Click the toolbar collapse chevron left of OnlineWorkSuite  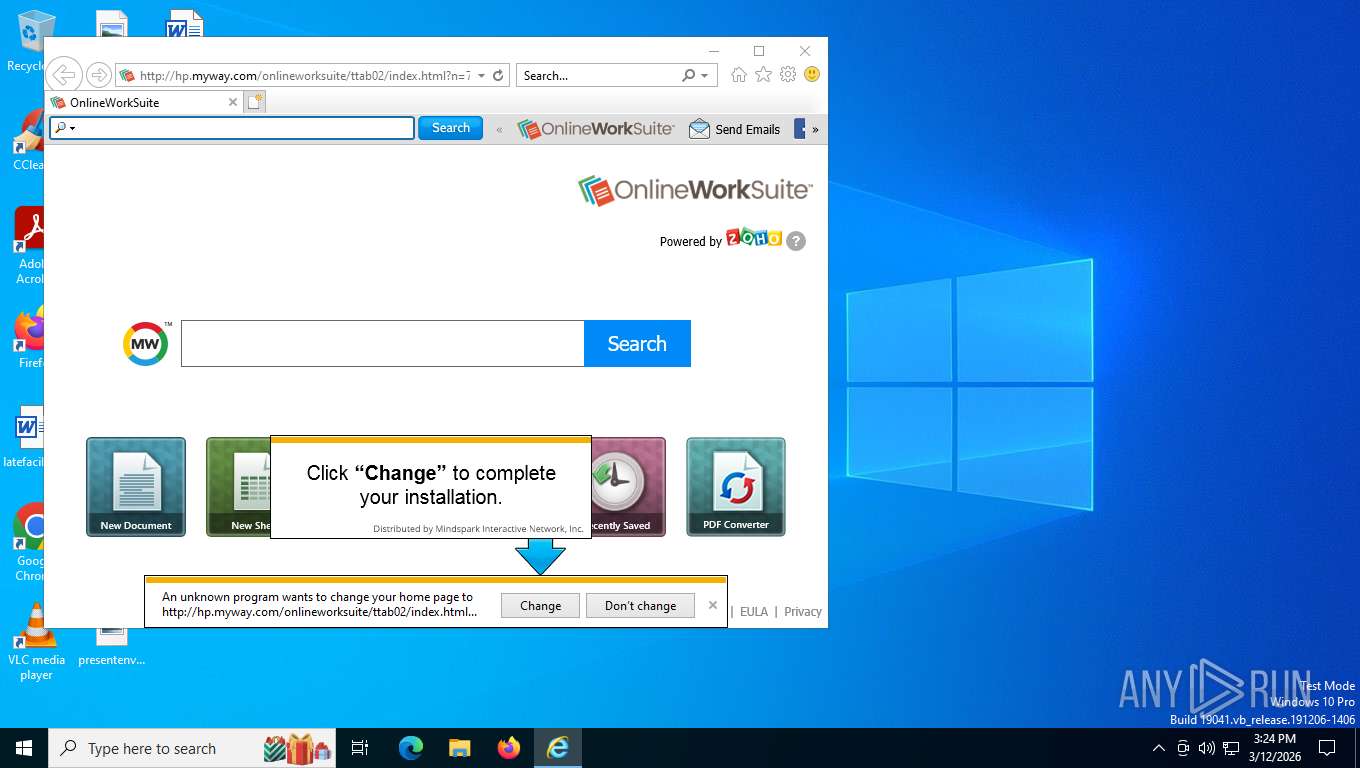coord(500,129)
